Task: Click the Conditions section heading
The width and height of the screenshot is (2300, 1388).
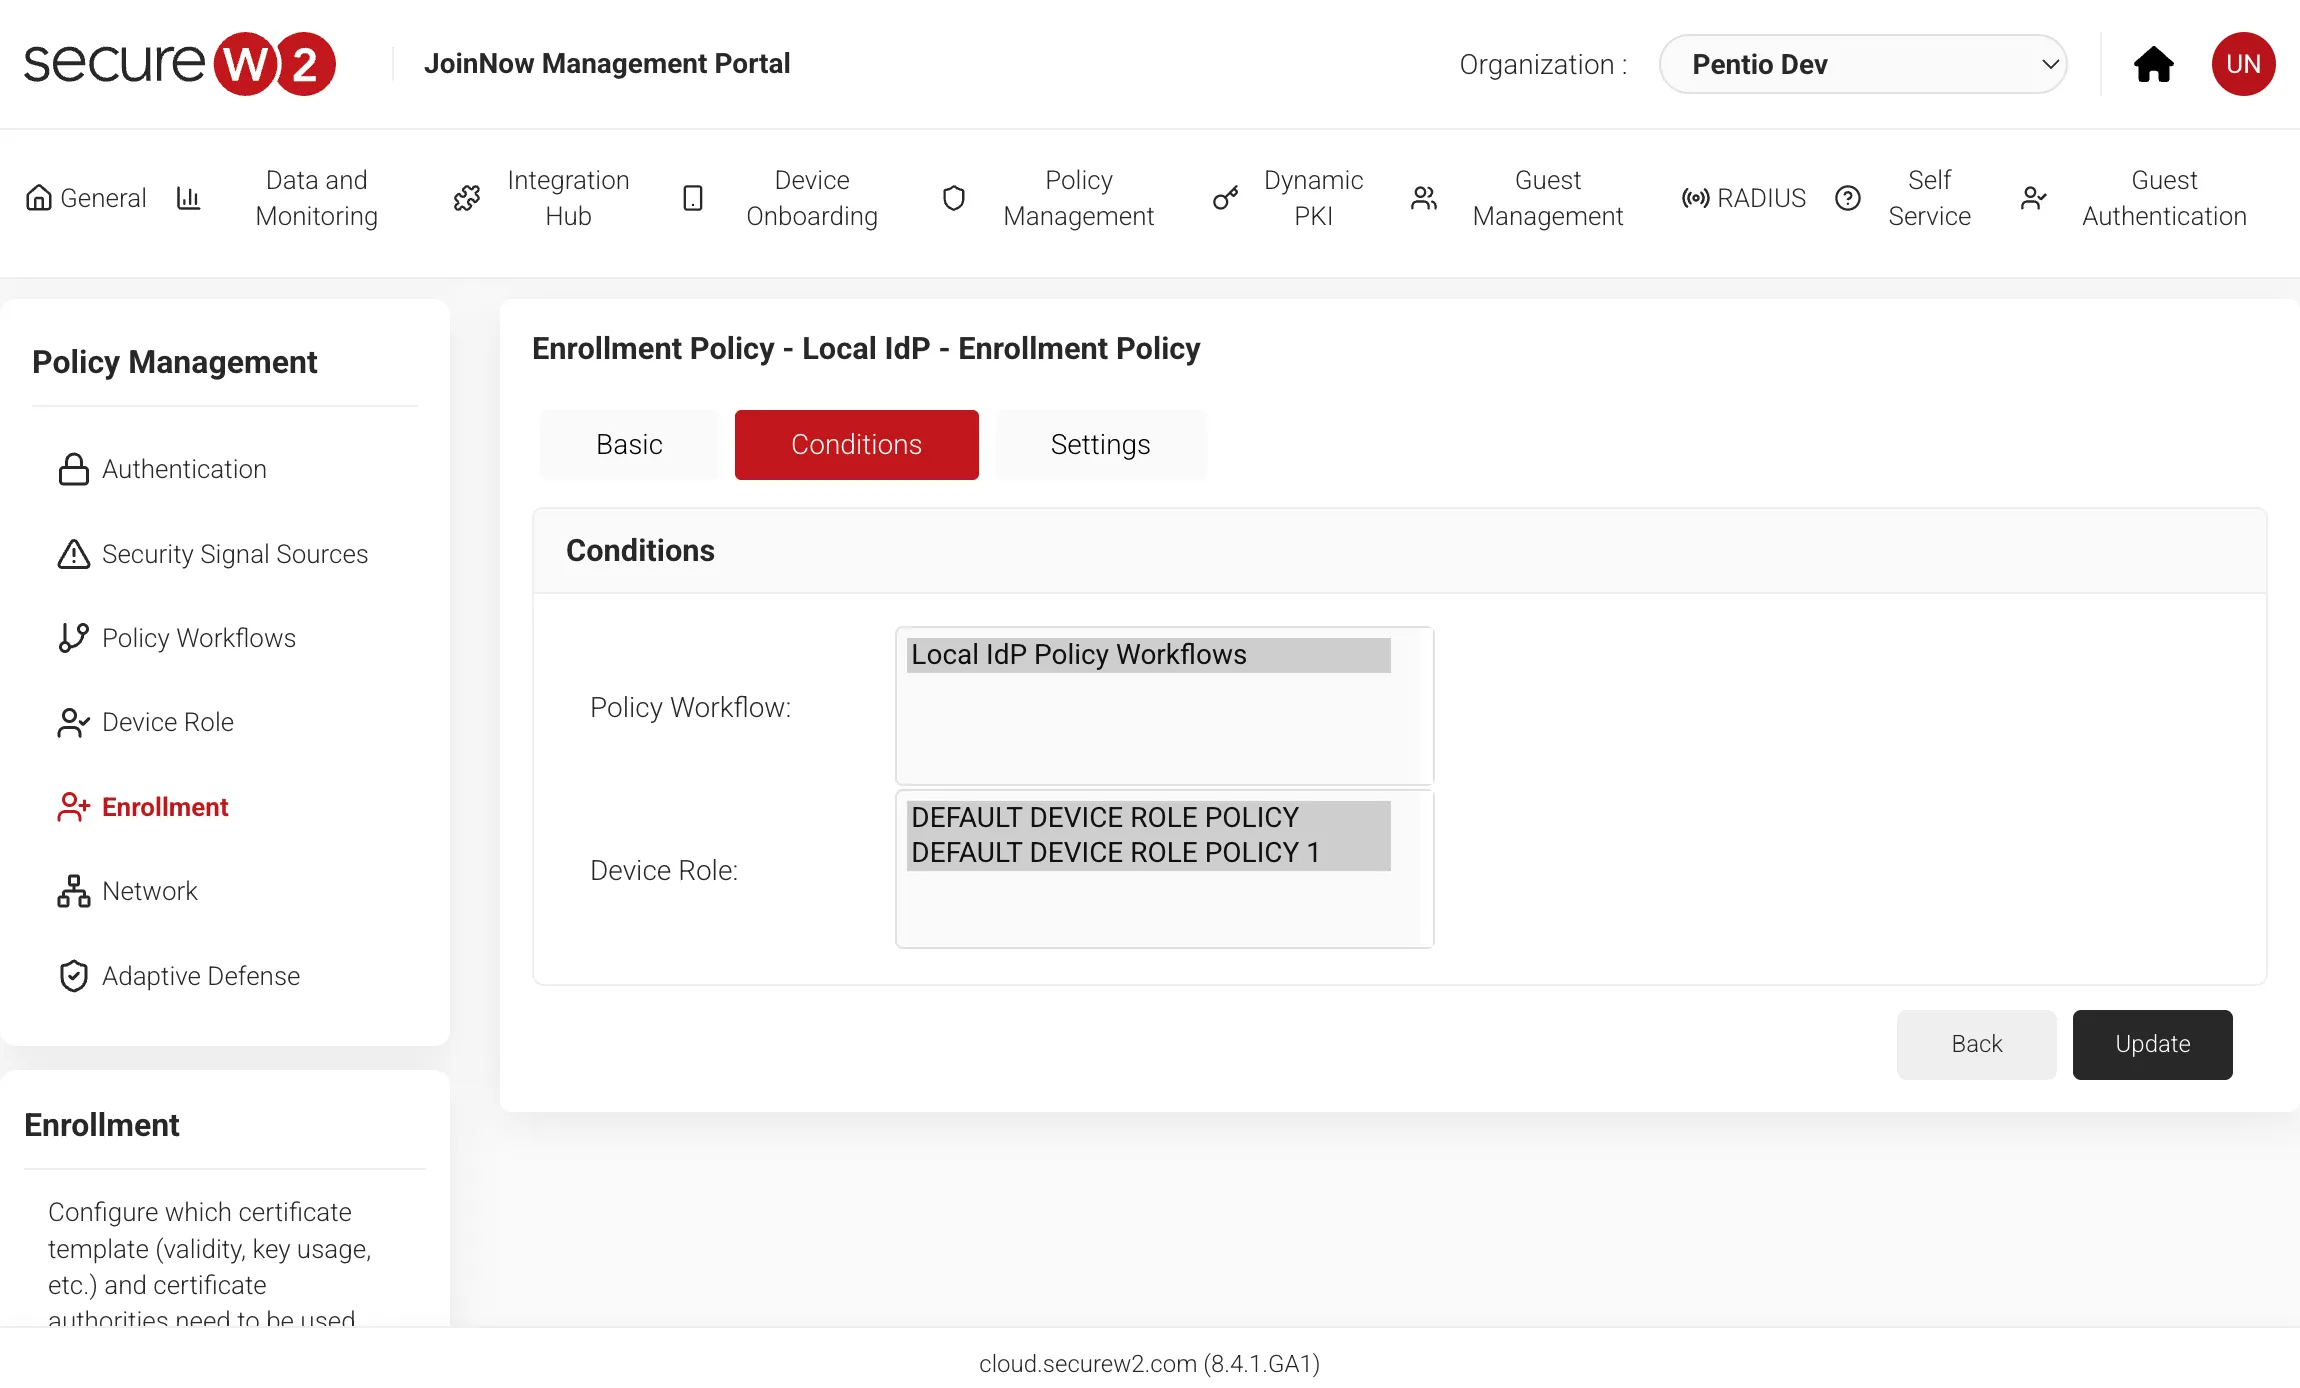Action: click(640, 551)
